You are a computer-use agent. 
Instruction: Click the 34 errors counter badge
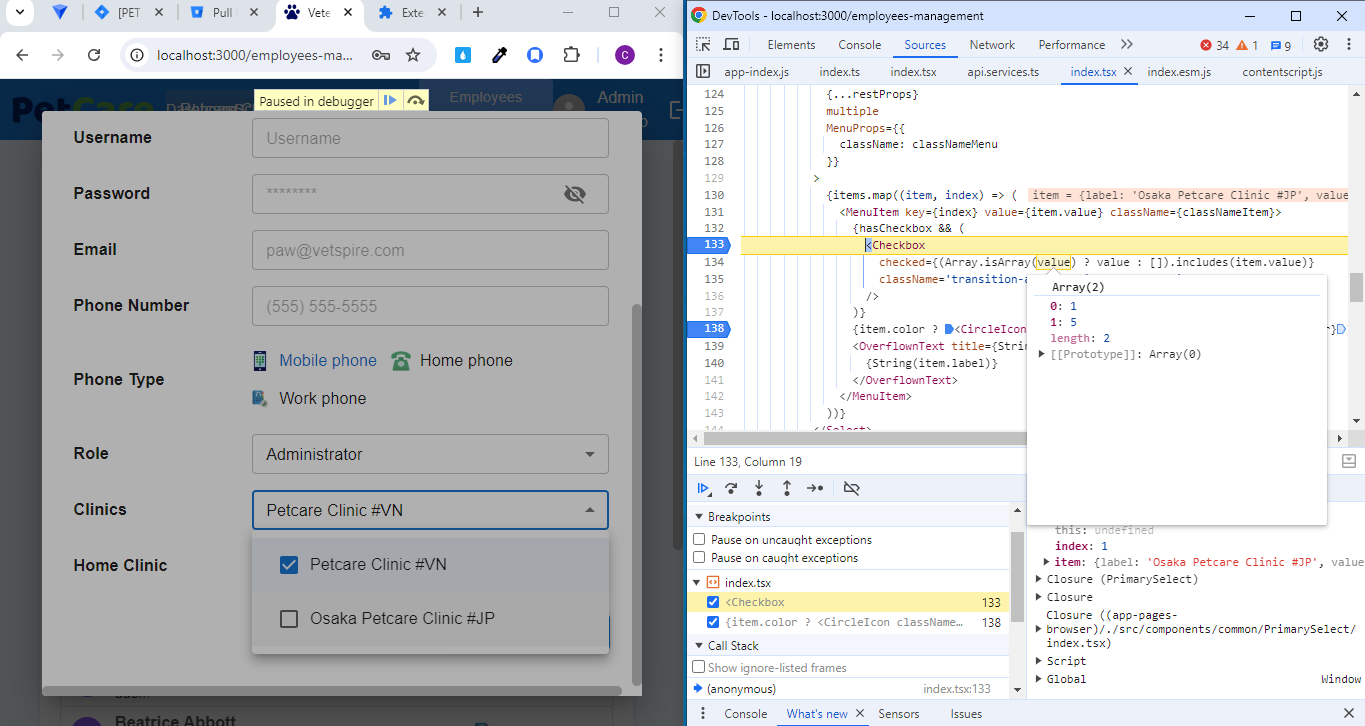pyautogui.click(x=1214, y=45)
